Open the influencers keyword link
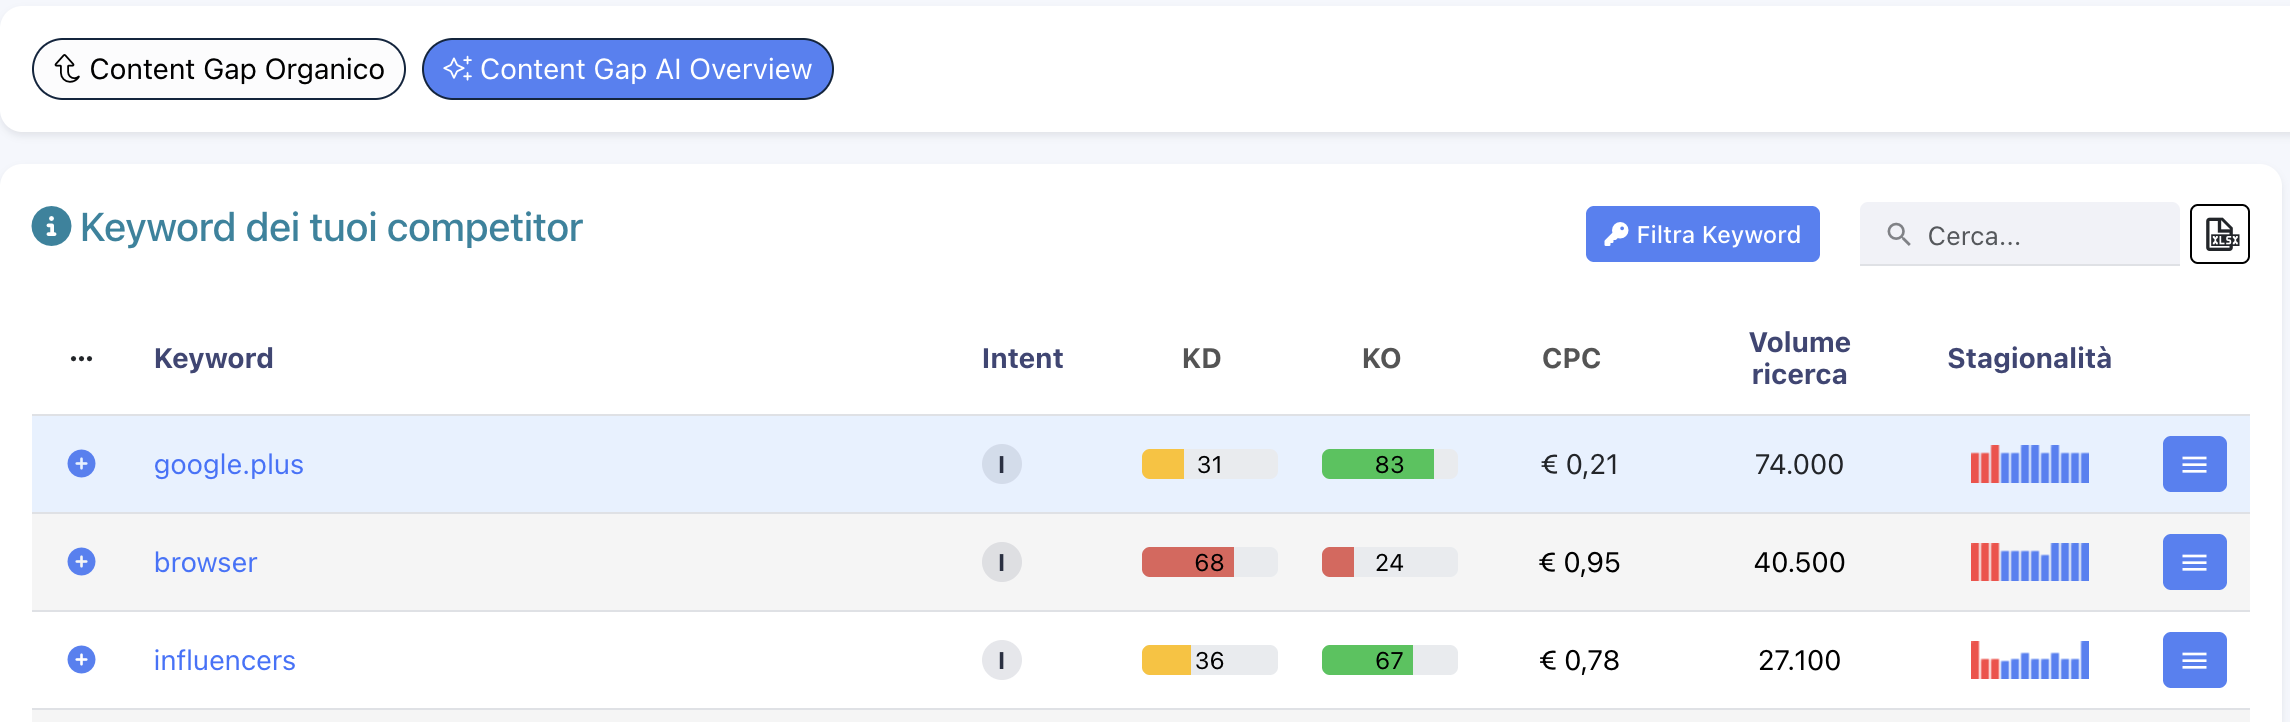This screenshot has width=2290, height=722. click(x=224, y=661)
